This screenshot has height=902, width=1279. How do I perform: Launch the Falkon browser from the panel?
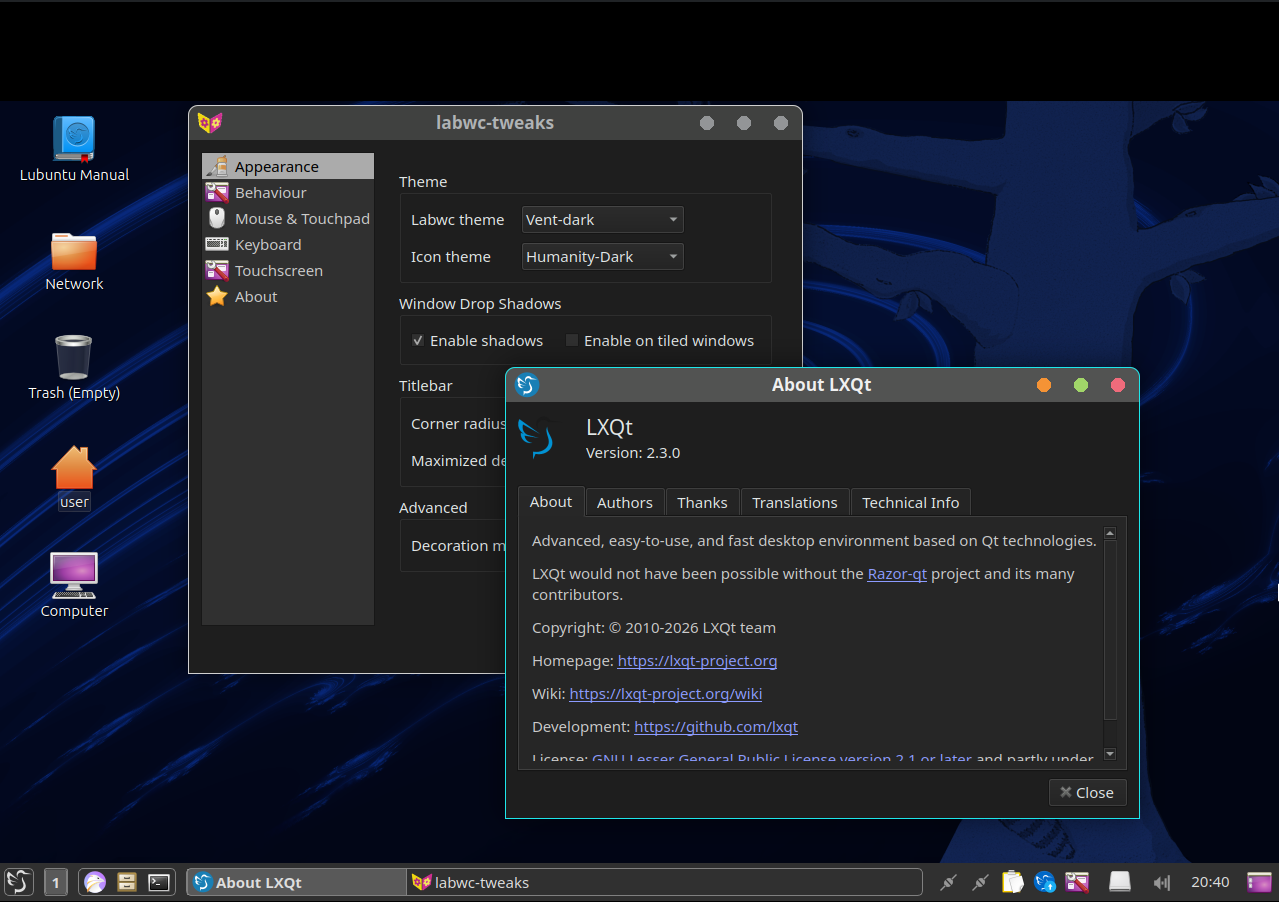[x=94, y=882]
